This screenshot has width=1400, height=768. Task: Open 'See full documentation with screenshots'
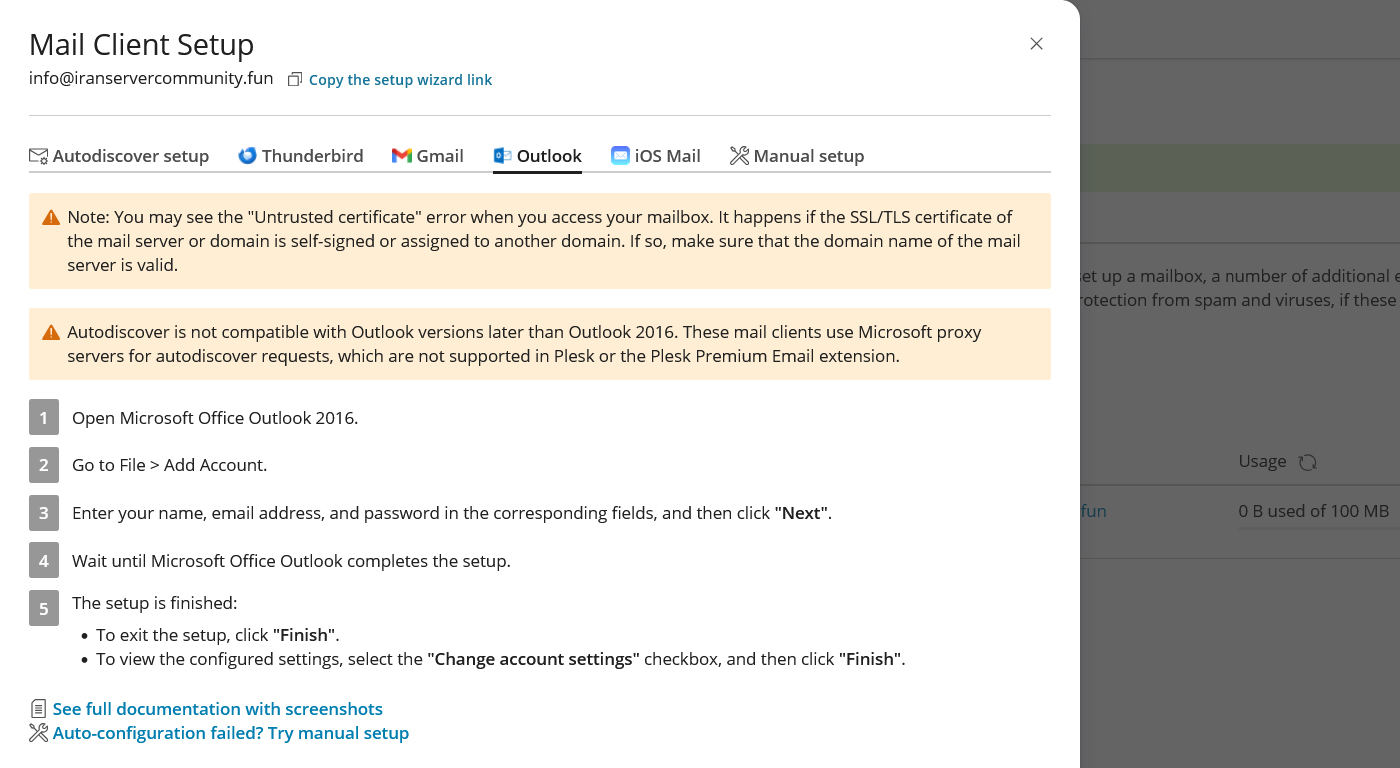[217, 708]
